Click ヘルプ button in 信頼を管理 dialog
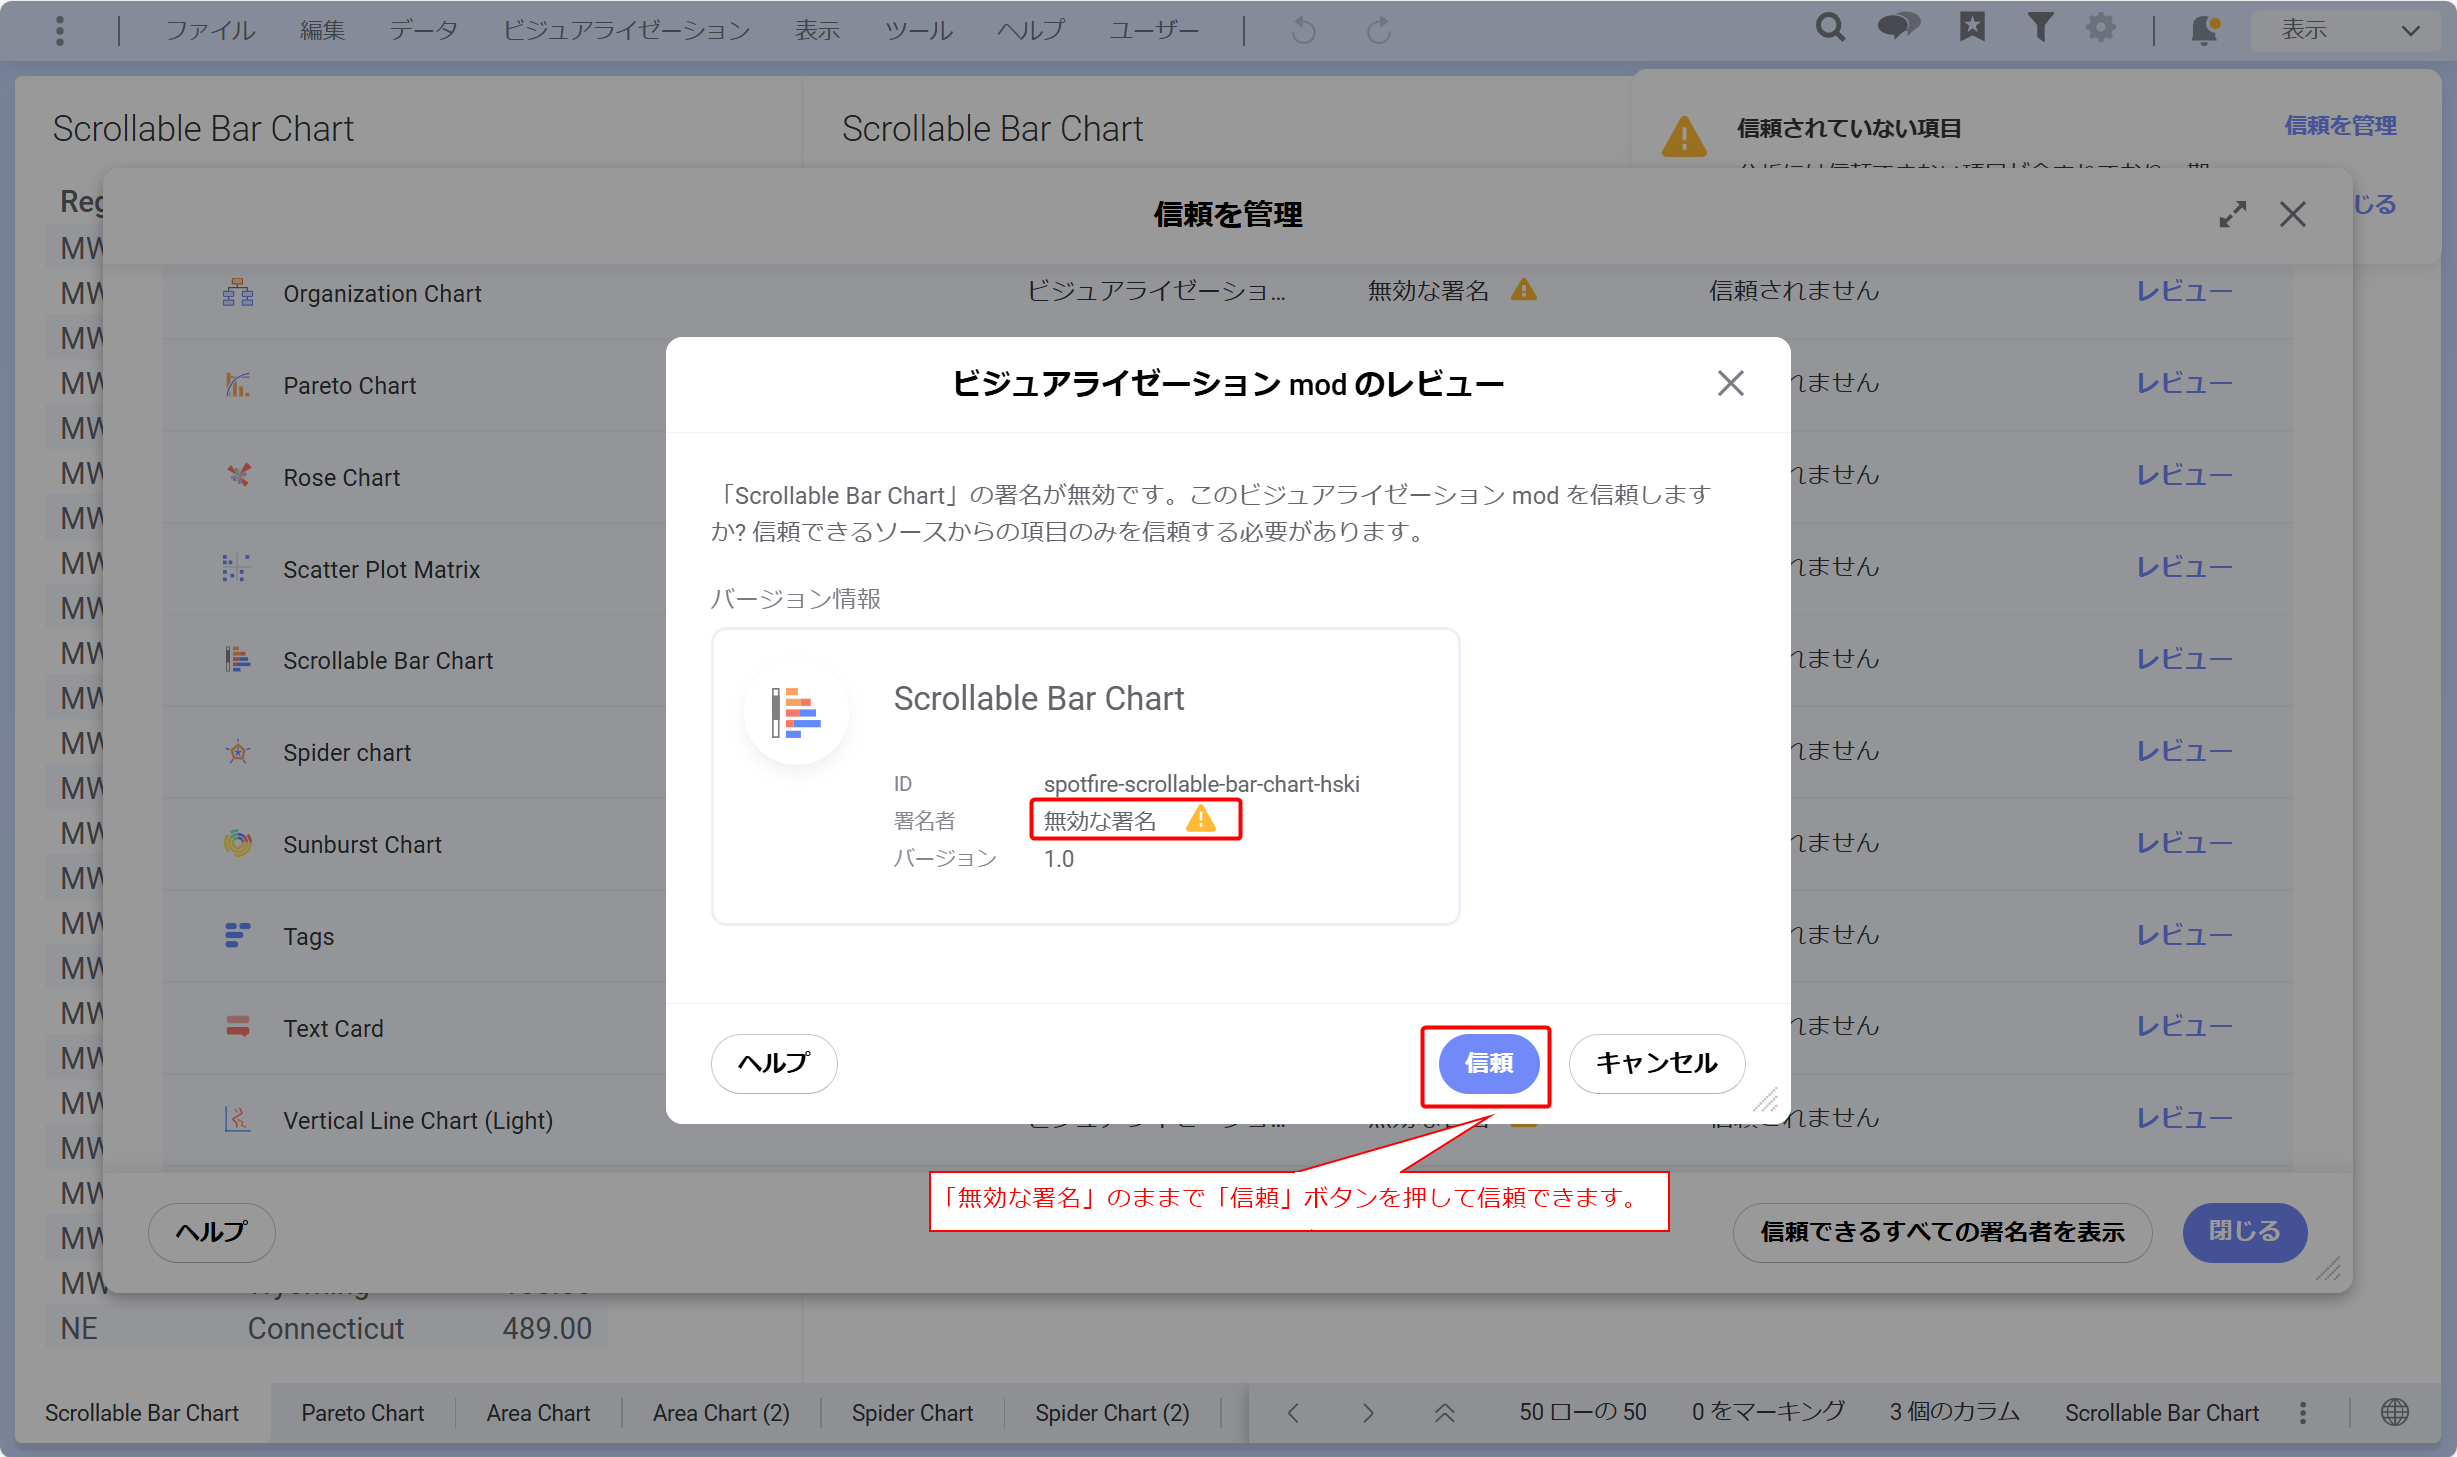The image size is (2457, 1457). (211, 1232)
